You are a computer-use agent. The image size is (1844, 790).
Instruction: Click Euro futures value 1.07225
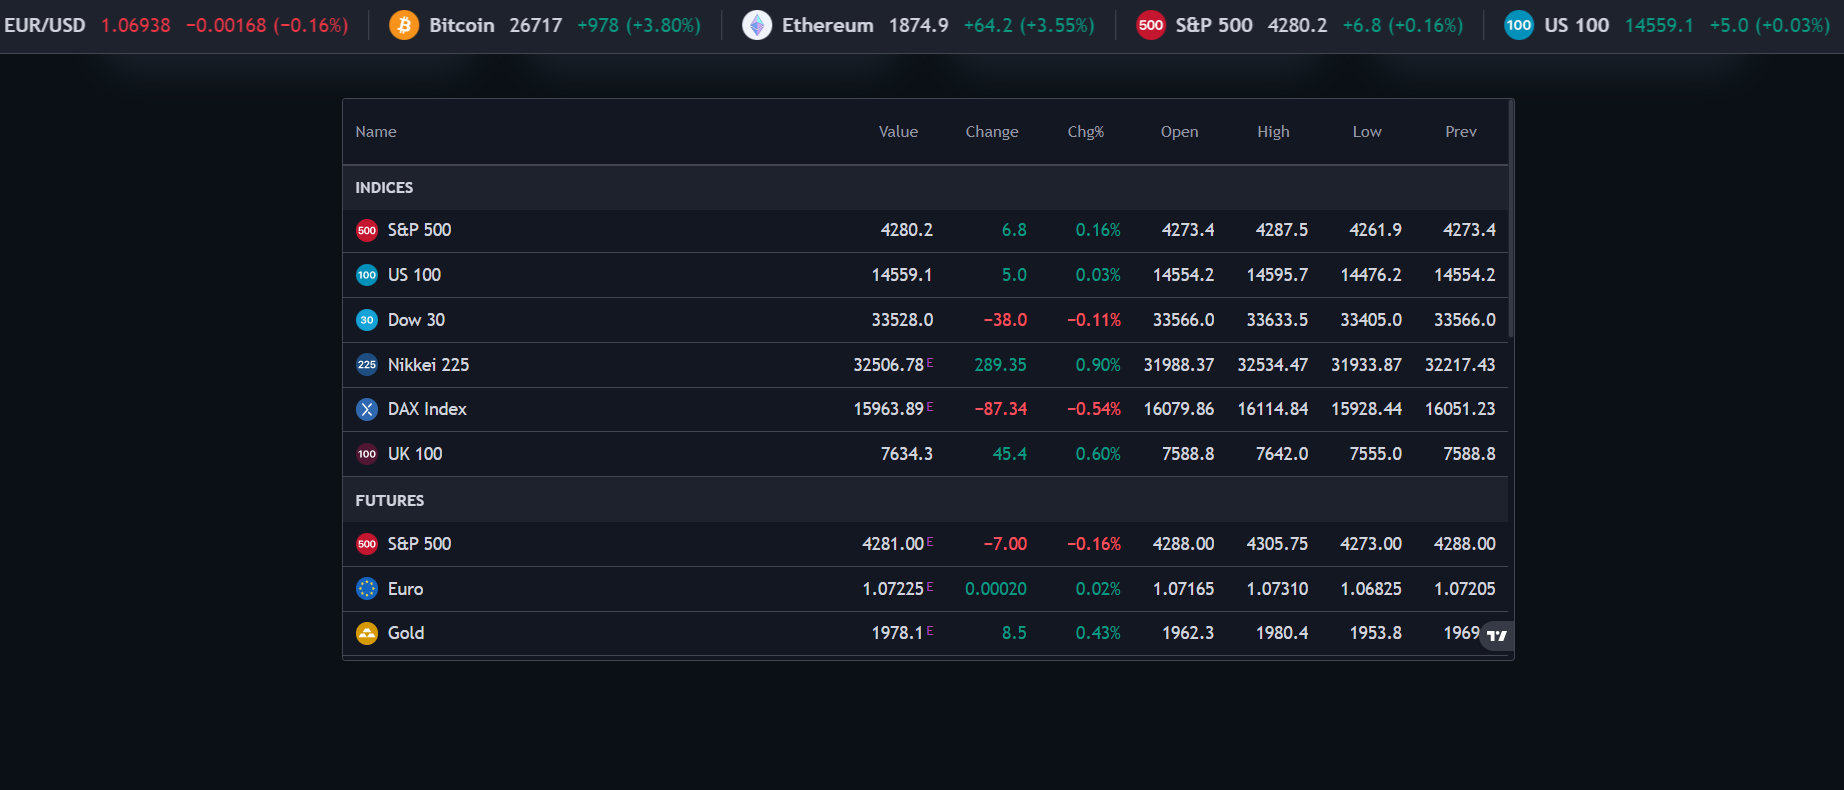tap(893, 589)
